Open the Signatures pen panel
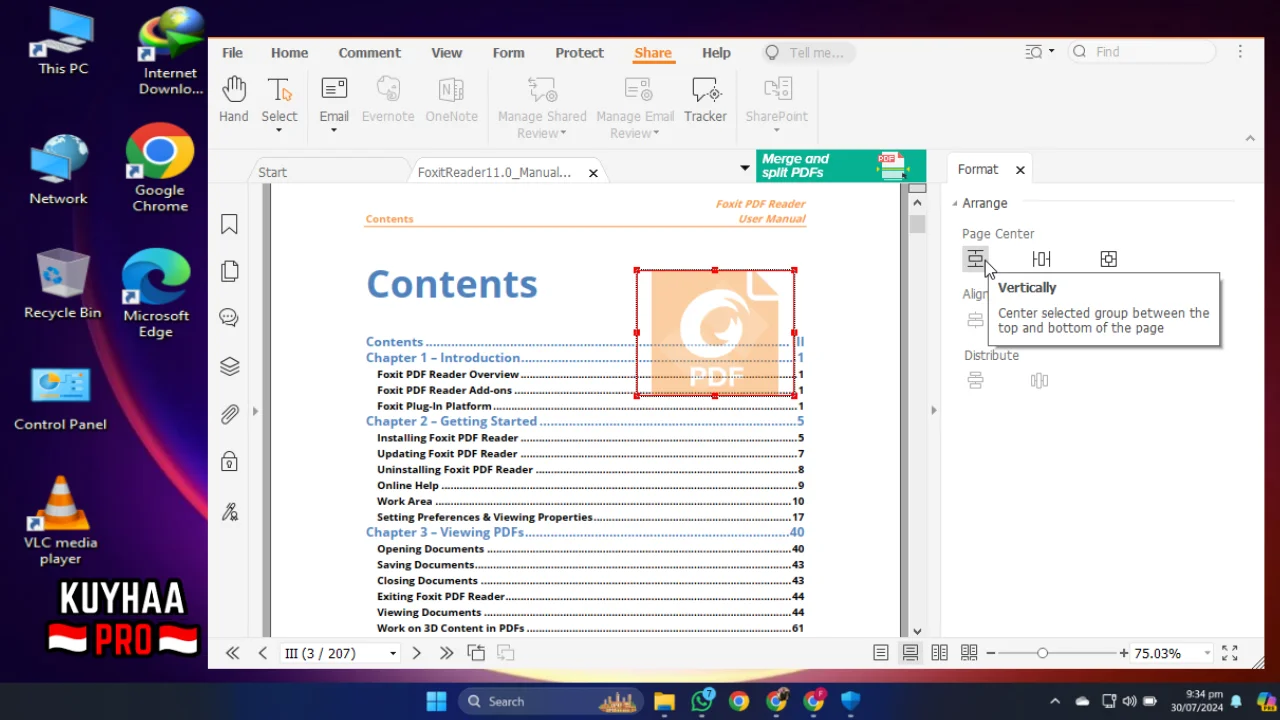The height and width of the screenshot is (720, 1280). pos(230,512)
